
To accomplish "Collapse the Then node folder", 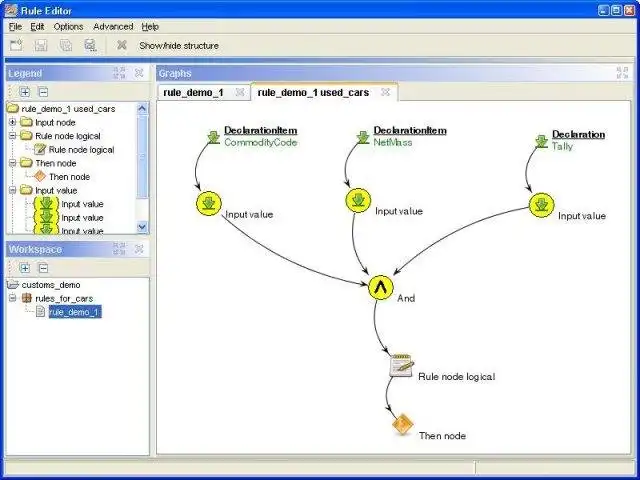I will [13, 163].
